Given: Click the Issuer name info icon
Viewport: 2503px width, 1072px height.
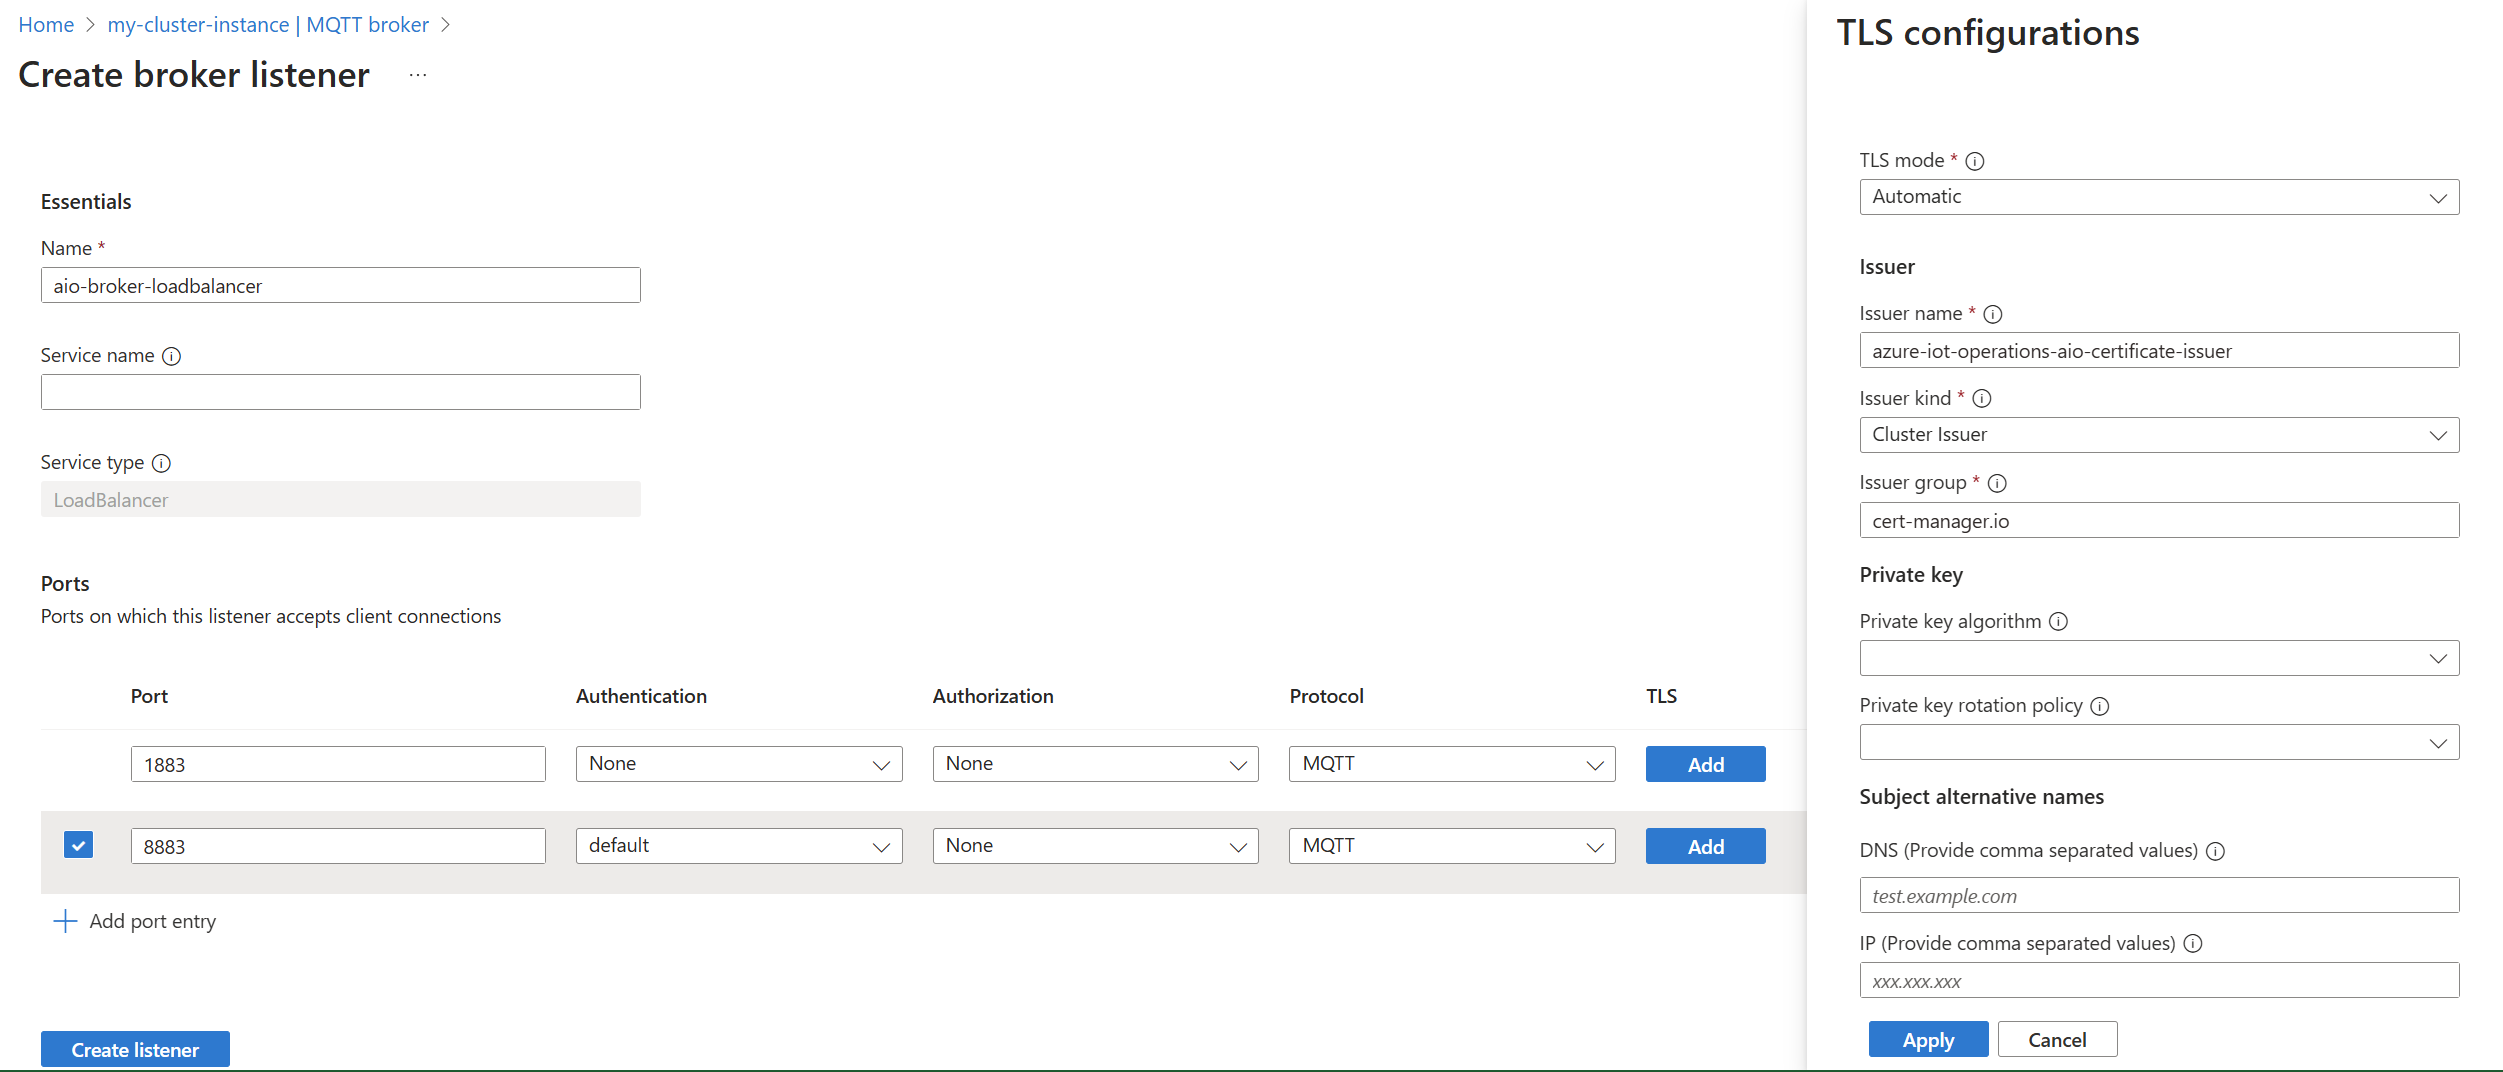Looking at the screenshot, I should [x=1994, y=314].
